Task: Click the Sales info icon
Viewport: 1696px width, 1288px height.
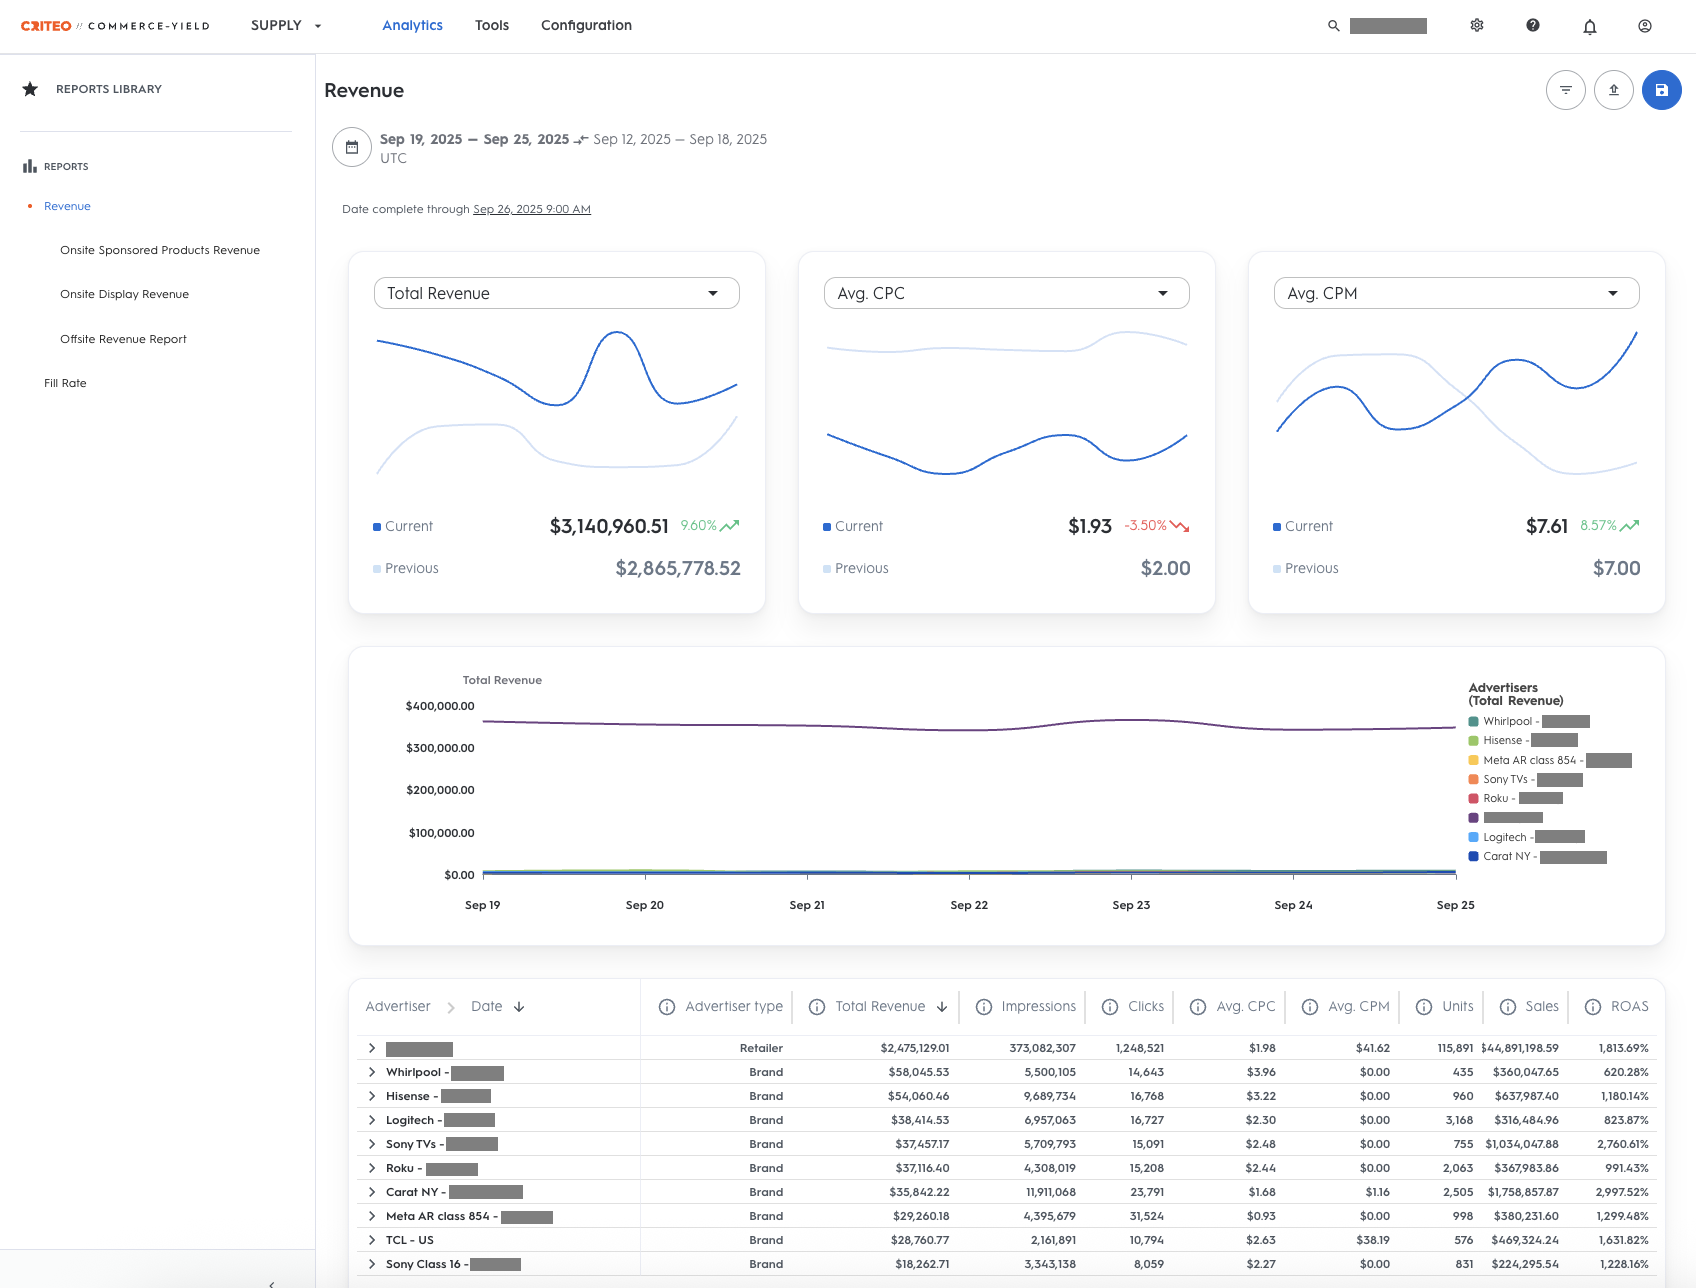Action: [1508, 1007]
